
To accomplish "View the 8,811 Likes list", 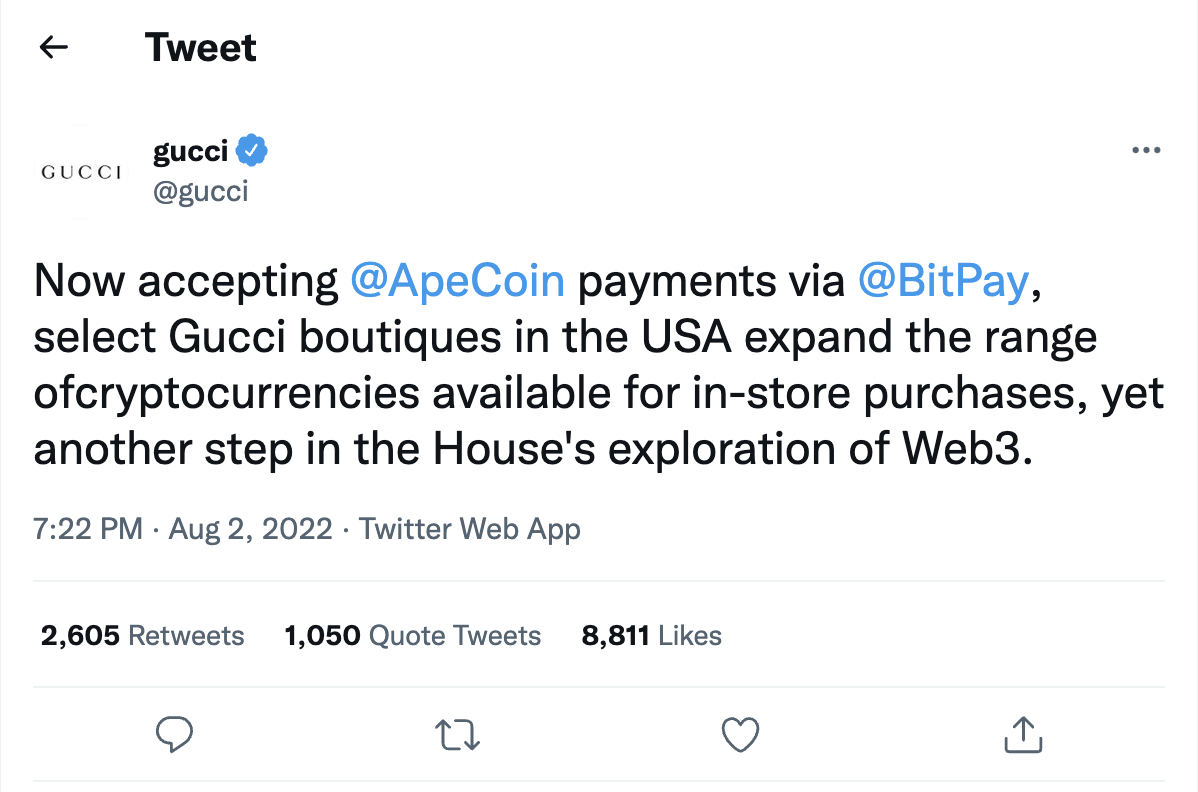I will pos(651,635).
